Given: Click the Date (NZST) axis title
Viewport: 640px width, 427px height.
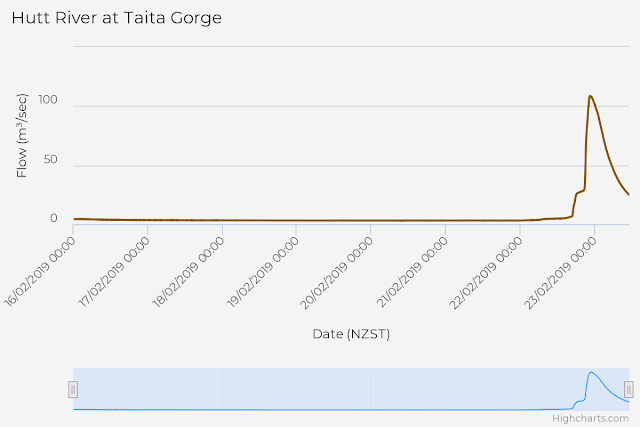Looking at the screenshot, I should pos(351,334).
